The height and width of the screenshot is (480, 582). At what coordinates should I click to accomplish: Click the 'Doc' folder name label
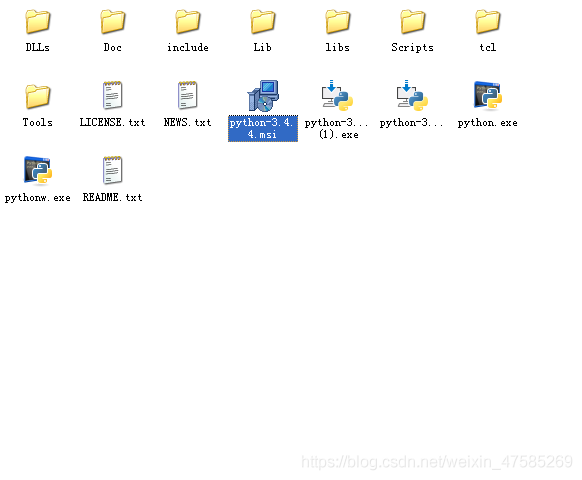point(112,48)
